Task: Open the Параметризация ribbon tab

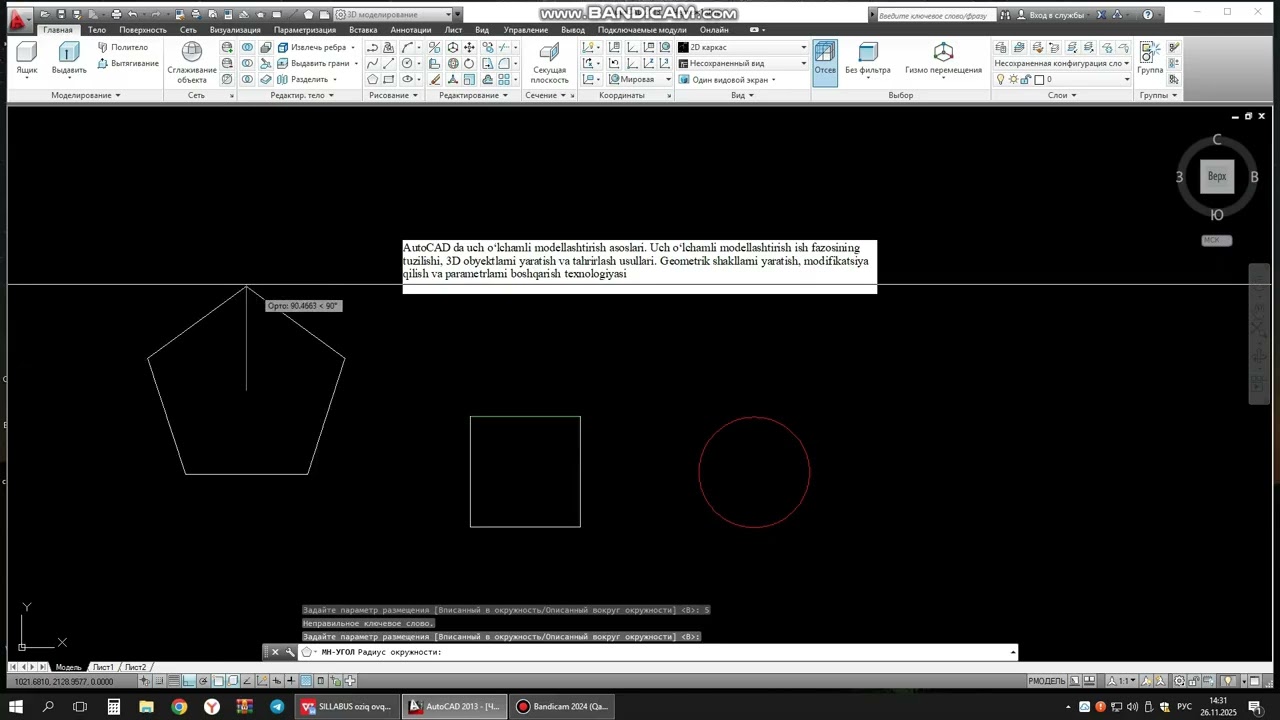Action: pos(305,30)
